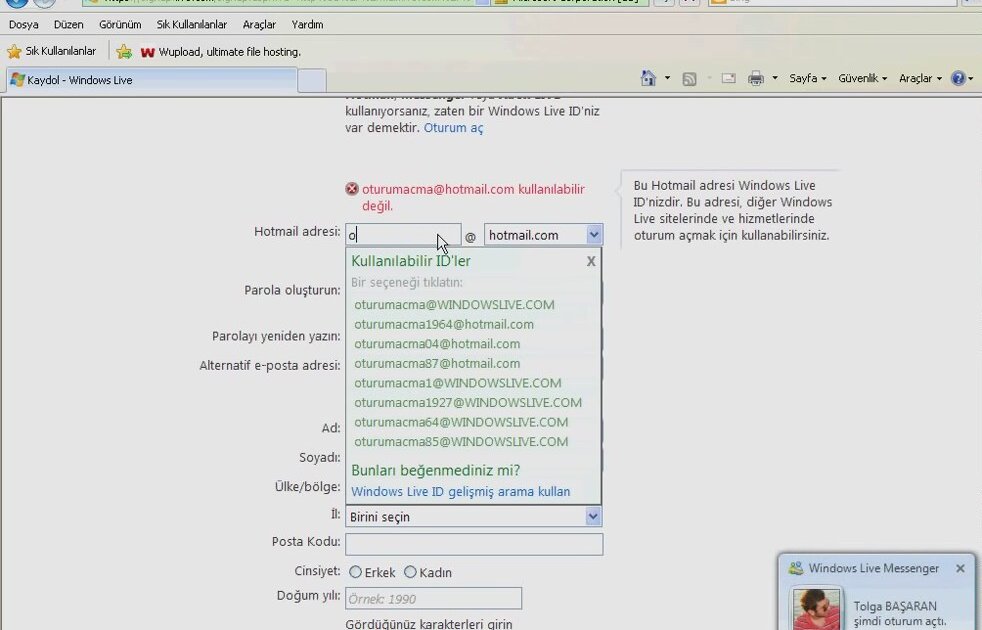This screenshot has width=982, height=630.
Task: Click into the Hotmail adresi text field
Action: [403, 235]
